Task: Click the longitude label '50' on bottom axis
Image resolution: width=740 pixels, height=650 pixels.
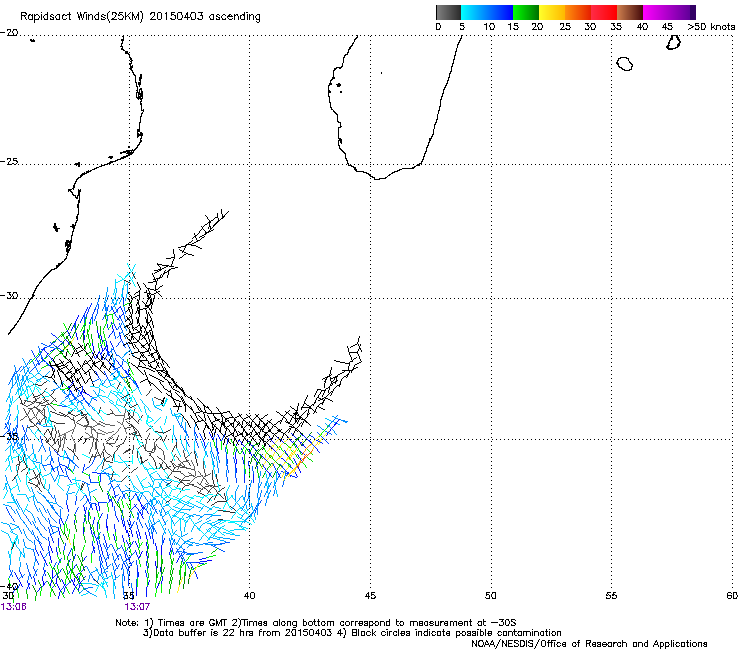Action: tap(490, 596)
